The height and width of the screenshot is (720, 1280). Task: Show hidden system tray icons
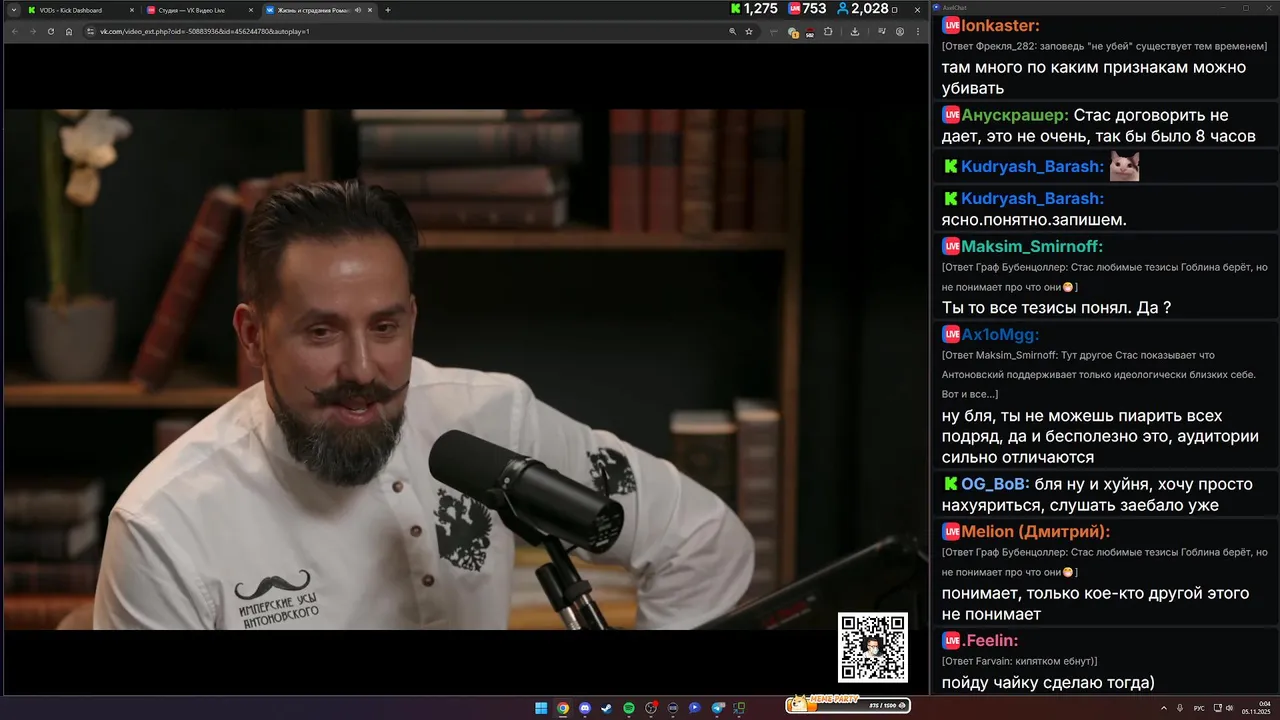[1164, 708]
